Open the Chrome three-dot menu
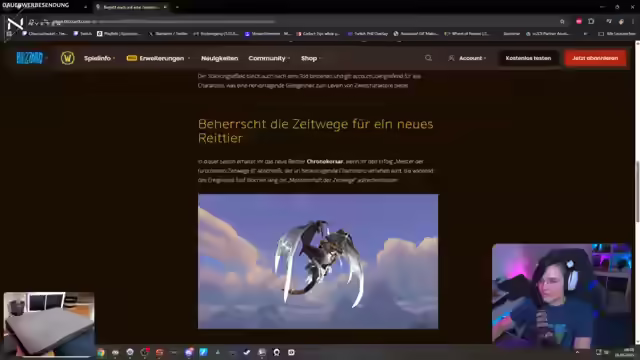This screenshot has height=360, width=640. click(x=633, y=21)
